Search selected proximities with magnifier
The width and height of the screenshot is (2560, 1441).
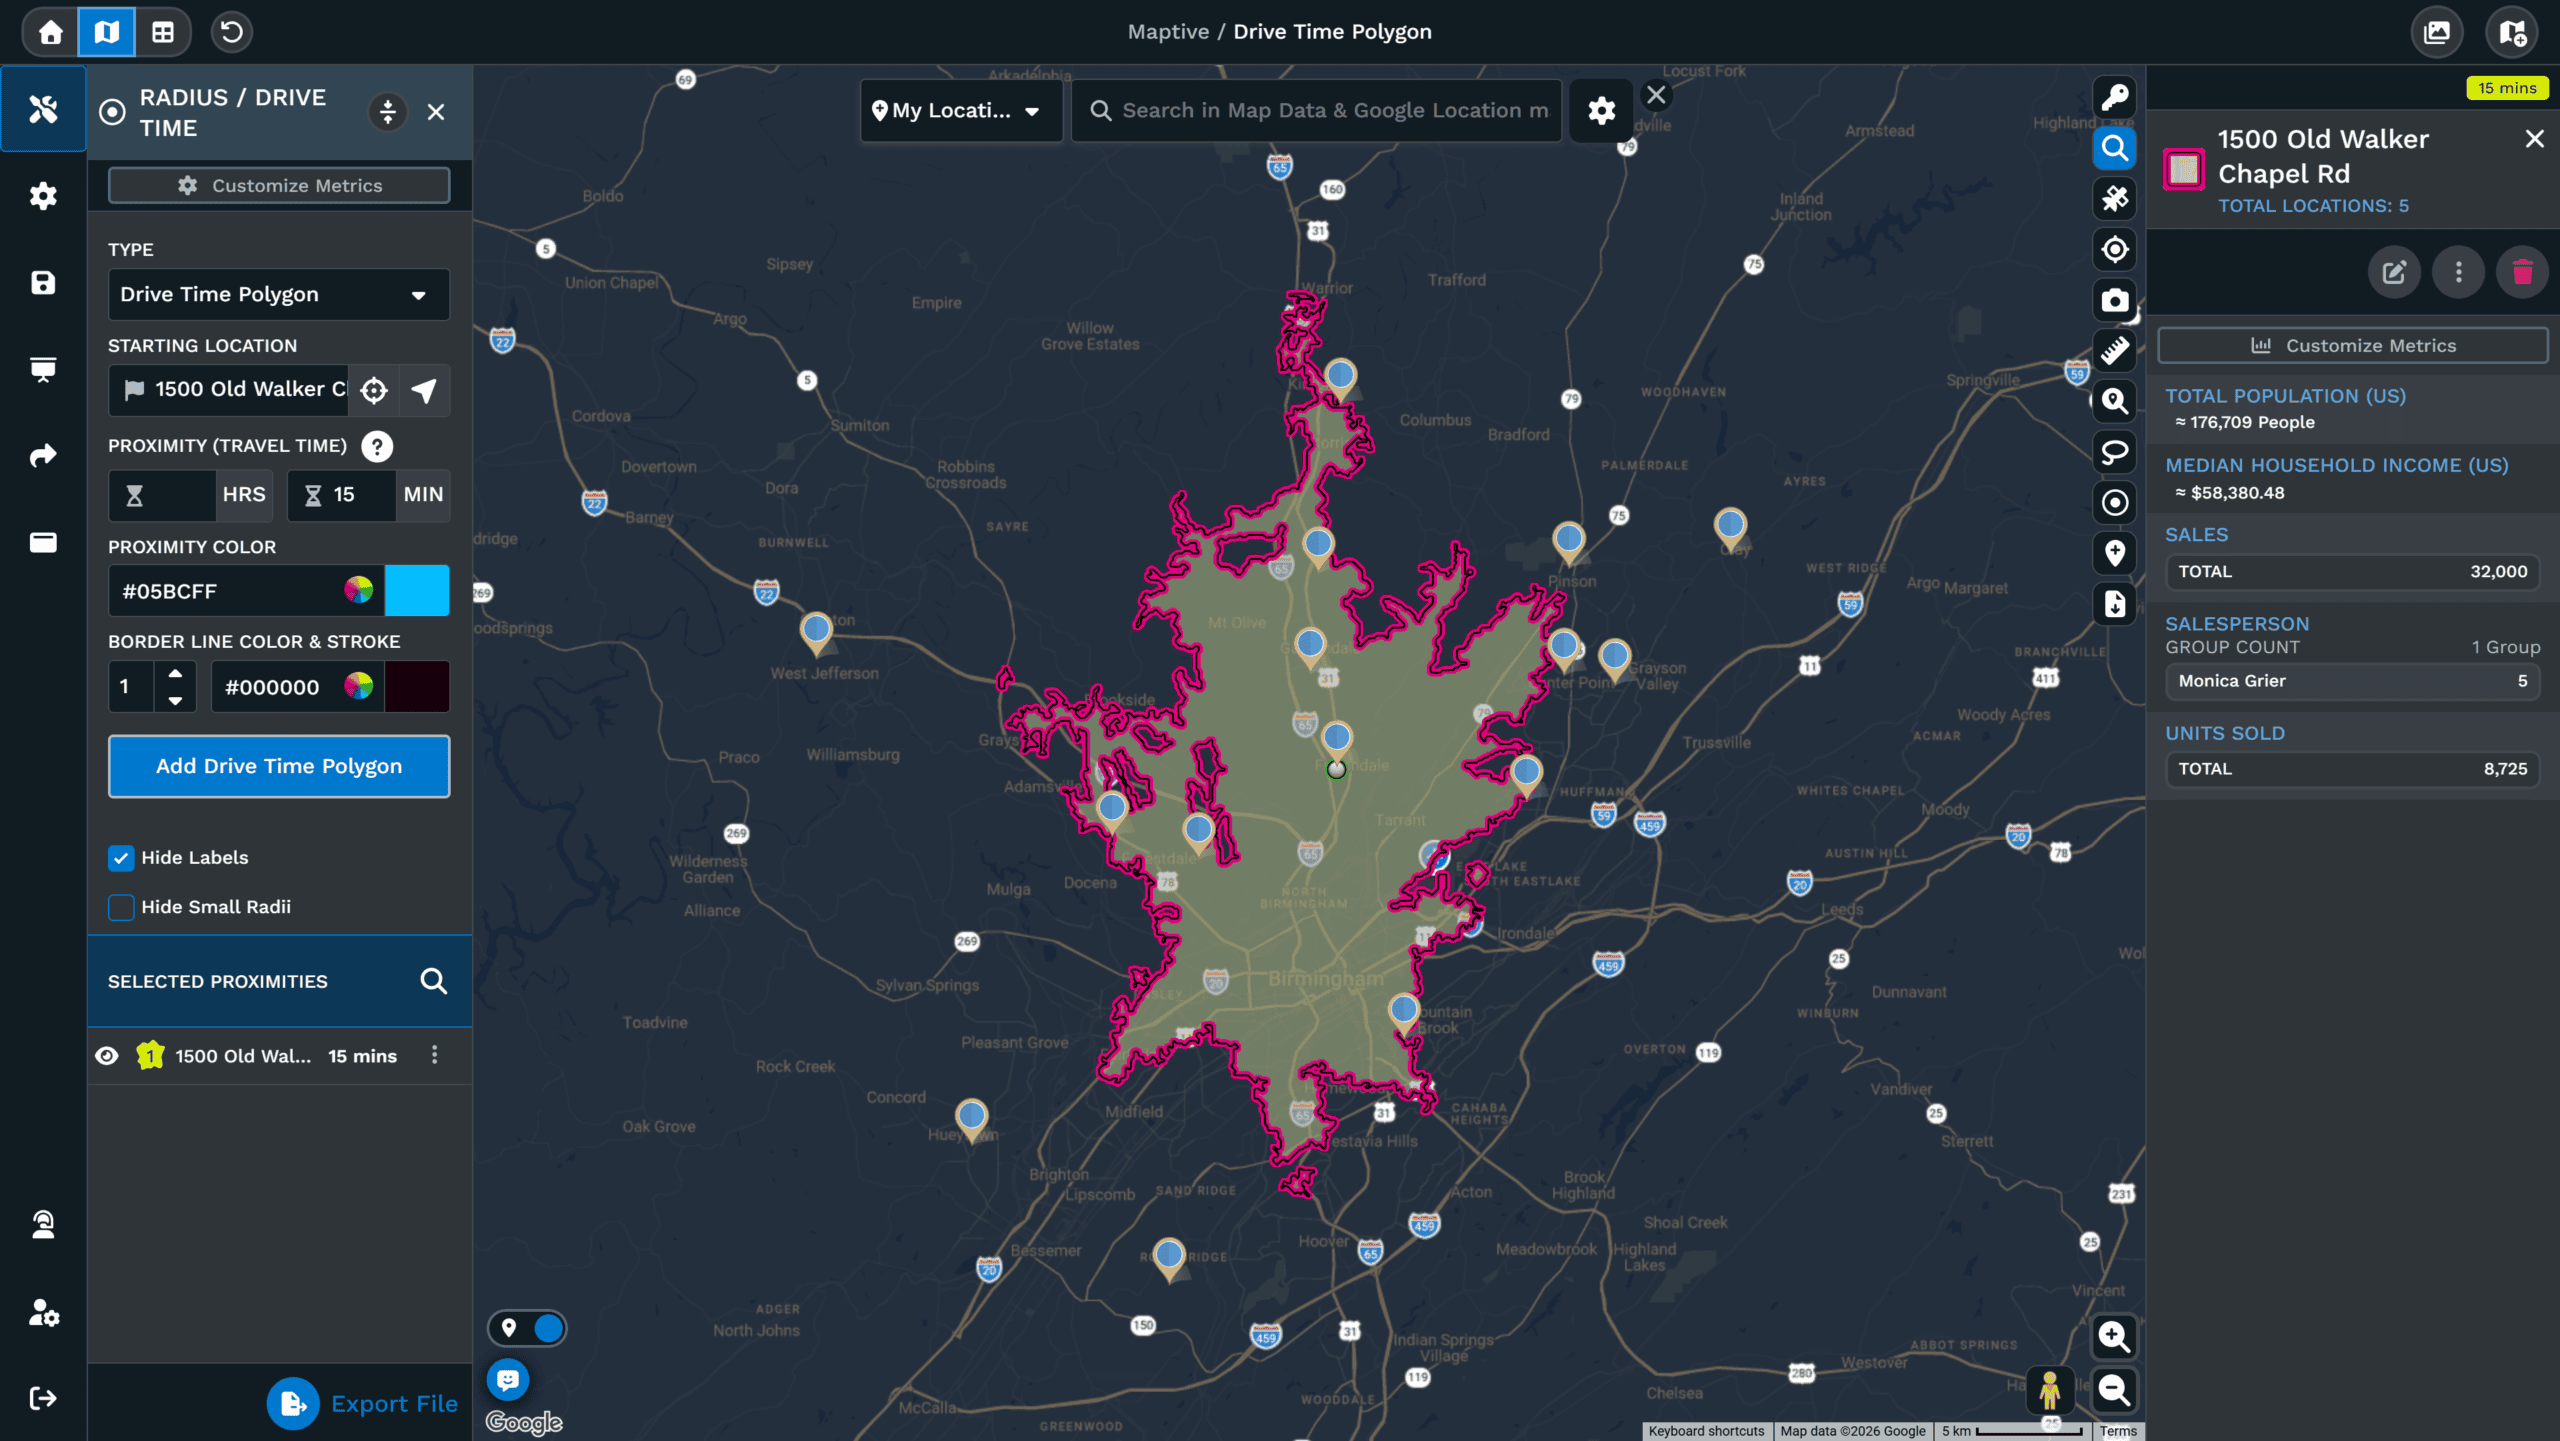pos(433,981)
